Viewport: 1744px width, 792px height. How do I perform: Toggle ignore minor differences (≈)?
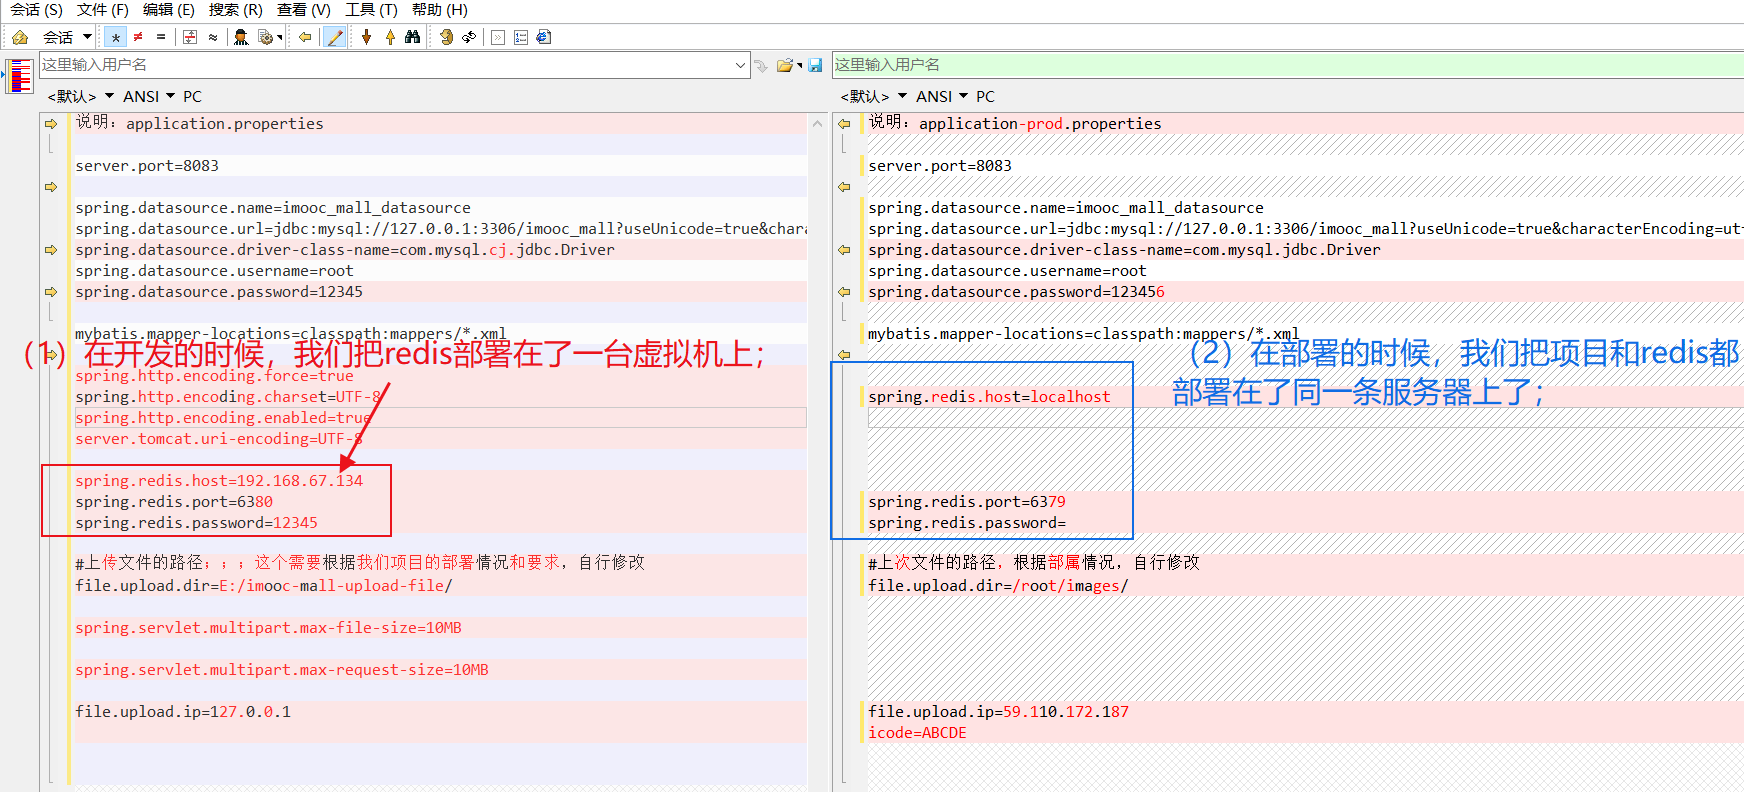point(213,37)
